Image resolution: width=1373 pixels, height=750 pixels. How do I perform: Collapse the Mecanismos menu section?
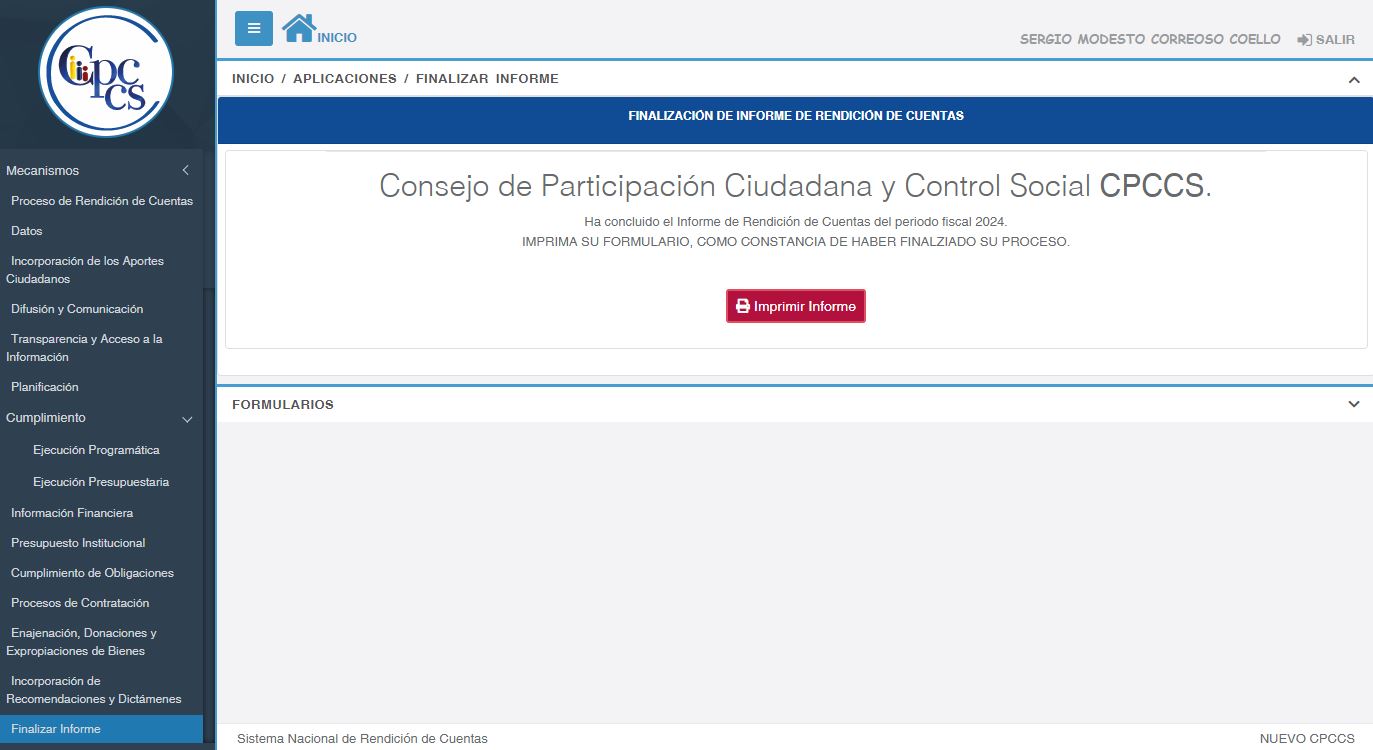coord(185,171)
